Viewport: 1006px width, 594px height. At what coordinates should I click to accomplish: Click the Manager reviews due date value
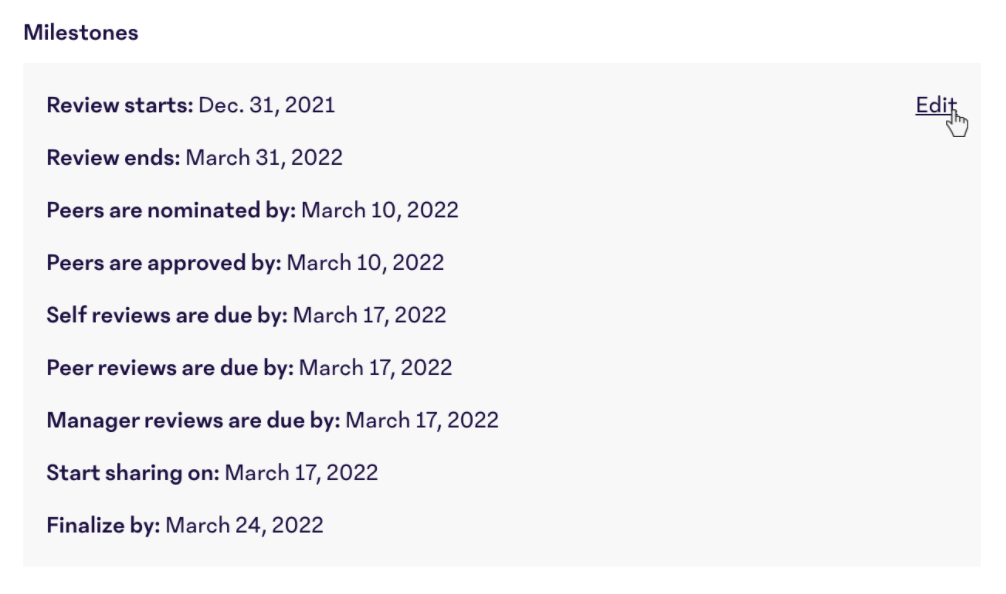click(x=422, y=421)
